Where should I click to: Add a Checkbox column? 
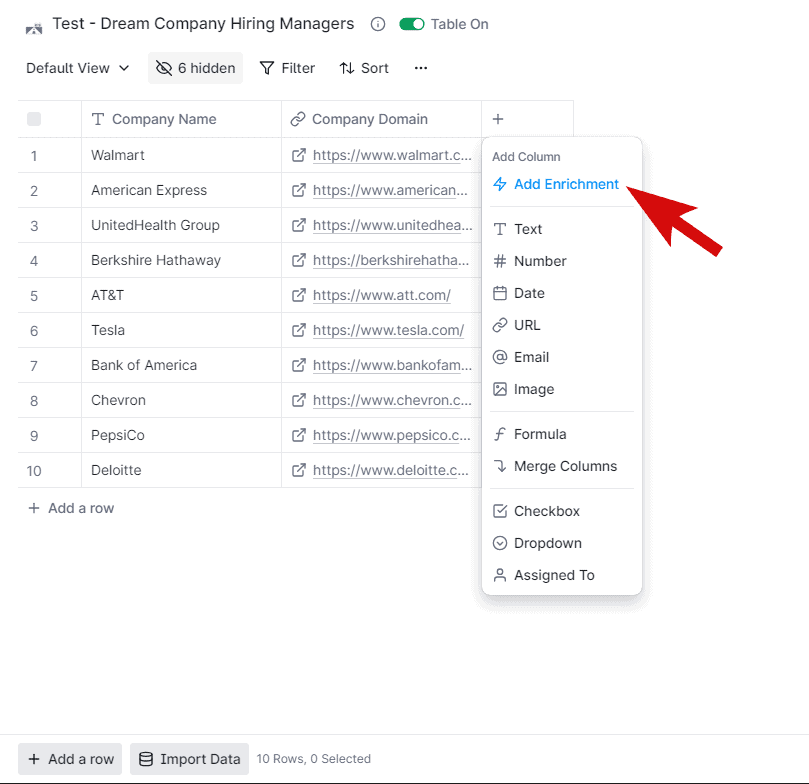[561, 511]
